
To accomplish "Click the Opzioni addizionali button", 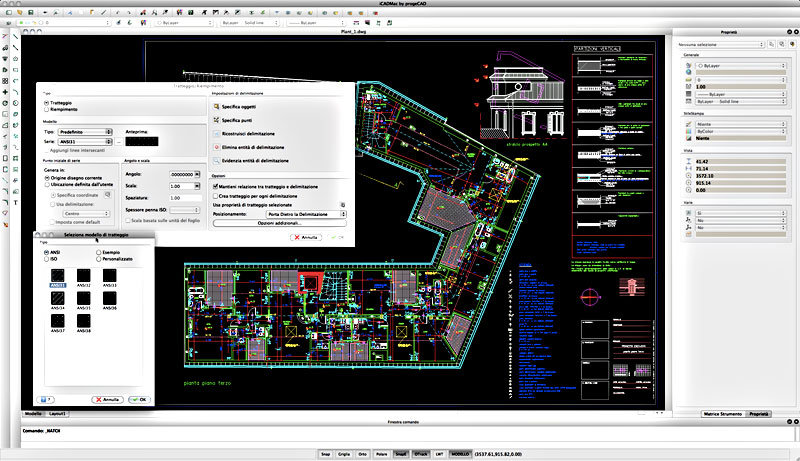I will point(279,222).
